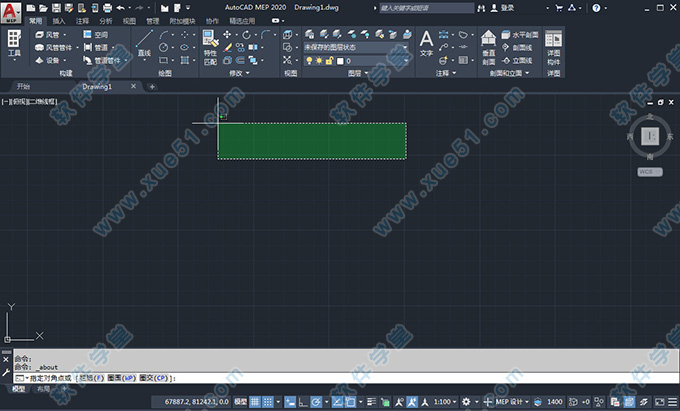Switch to the 管理 ribbon tab
The height and width of the screenshot is (411, 680).
click(x=152, y=21)
